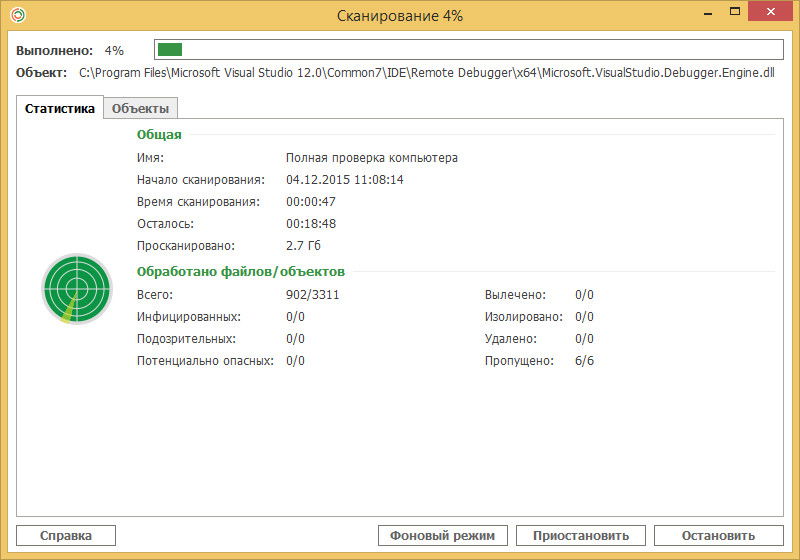Viewport: 800px width, 560px height.
Task: Click the Вылечено label
Action: (x=515, y=294)
